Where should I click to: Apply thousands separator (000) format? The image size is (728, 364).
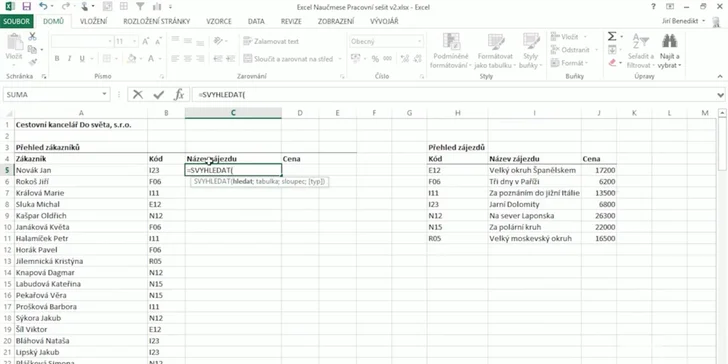tap(387, 58)
